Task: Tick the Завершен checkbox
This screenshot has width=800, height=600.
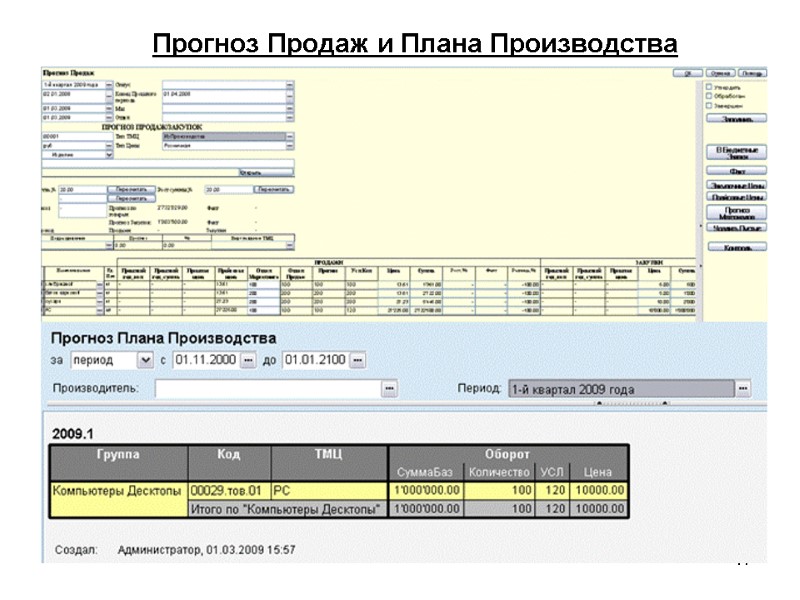Action: point(709,105)
